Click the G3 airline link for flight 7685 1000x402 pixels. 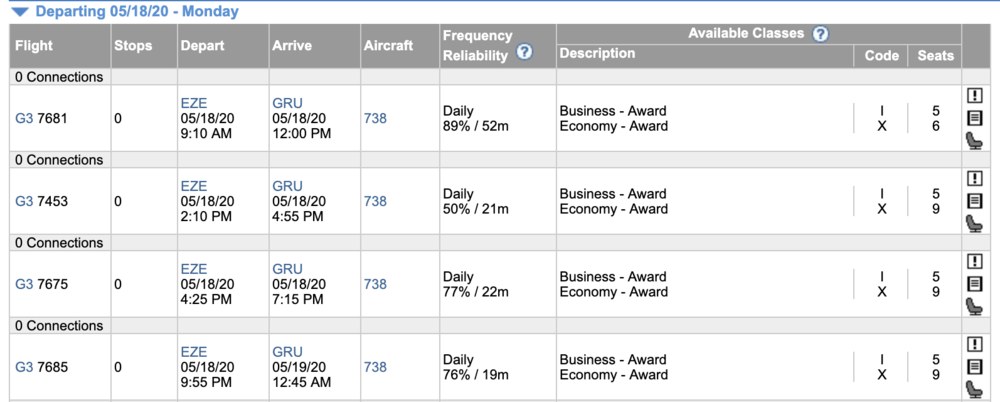24,367
